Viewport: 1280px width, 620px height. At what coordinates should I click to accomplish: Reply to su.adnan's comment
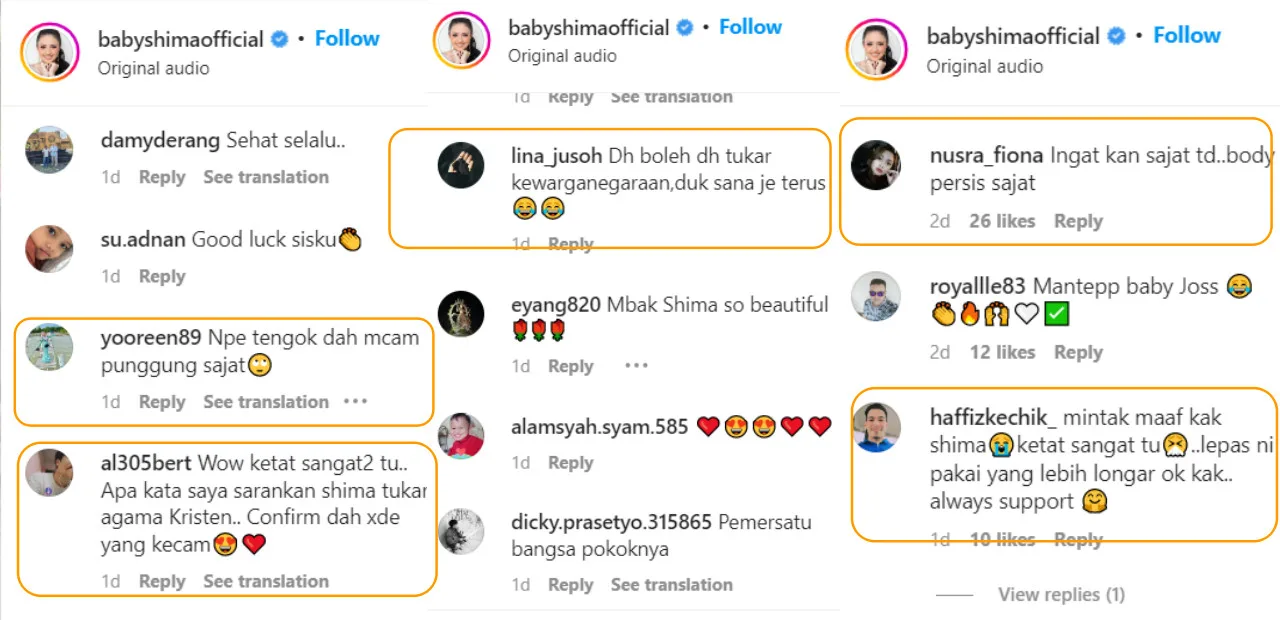[x=162, y=276]
